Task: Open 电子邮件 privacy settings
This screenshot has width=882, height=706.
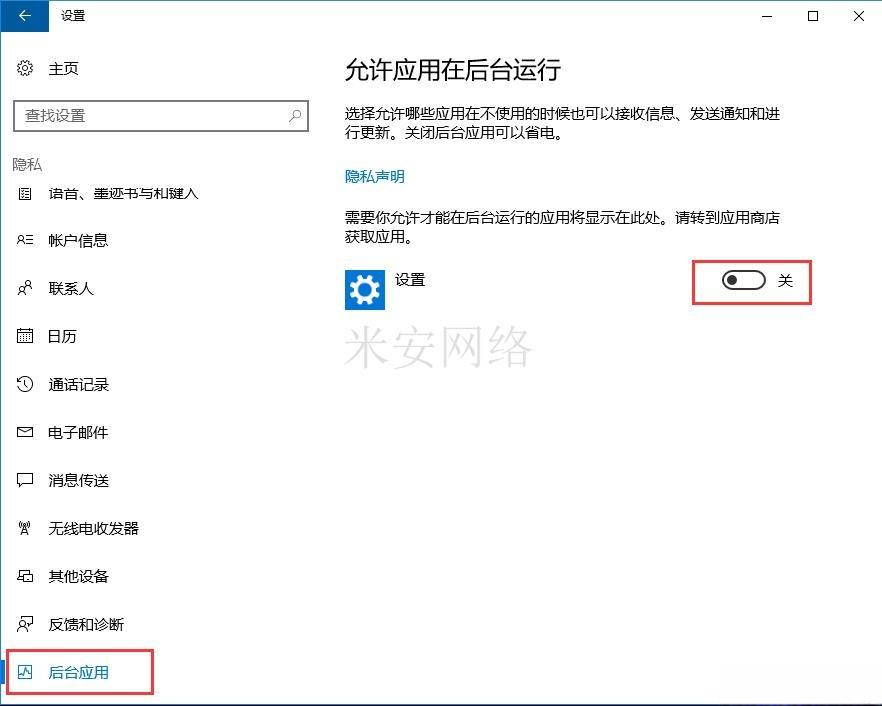Action: [x=78, y=433]
